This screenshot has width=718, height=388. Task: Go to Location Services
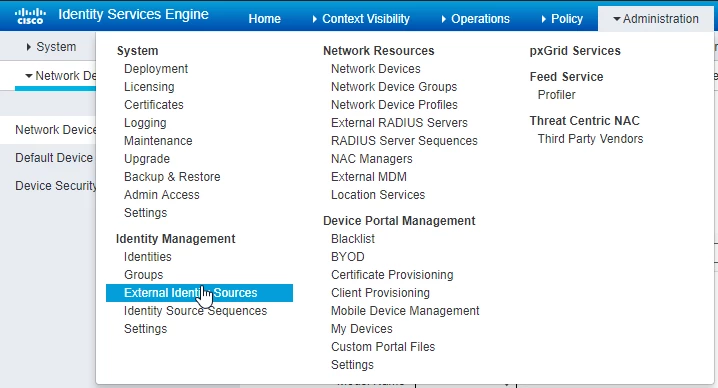point(378,195)
